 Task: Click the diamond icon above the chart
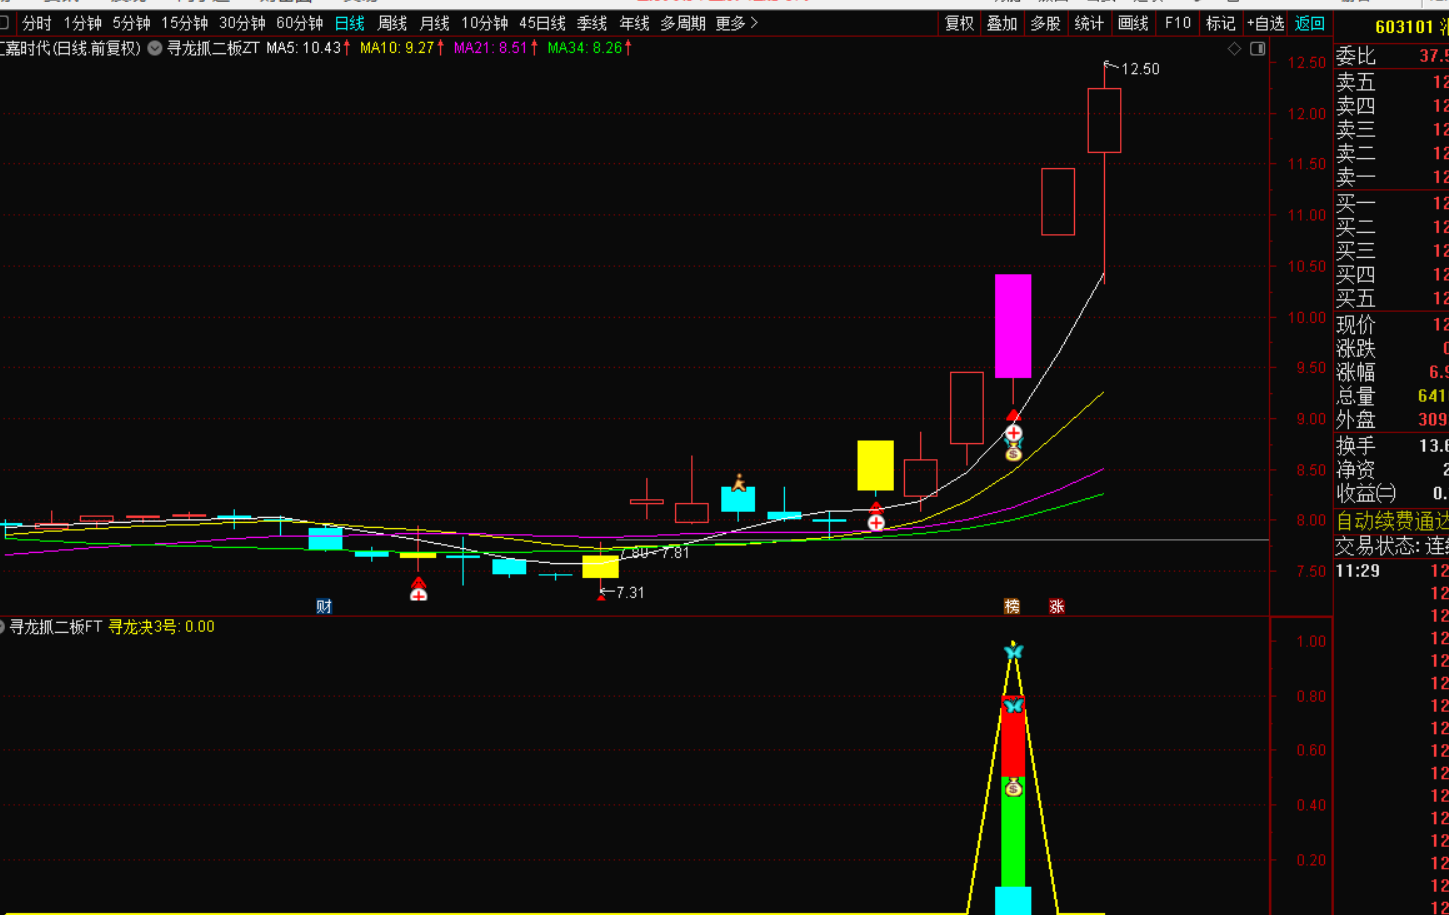click(x=1234, y=48)
